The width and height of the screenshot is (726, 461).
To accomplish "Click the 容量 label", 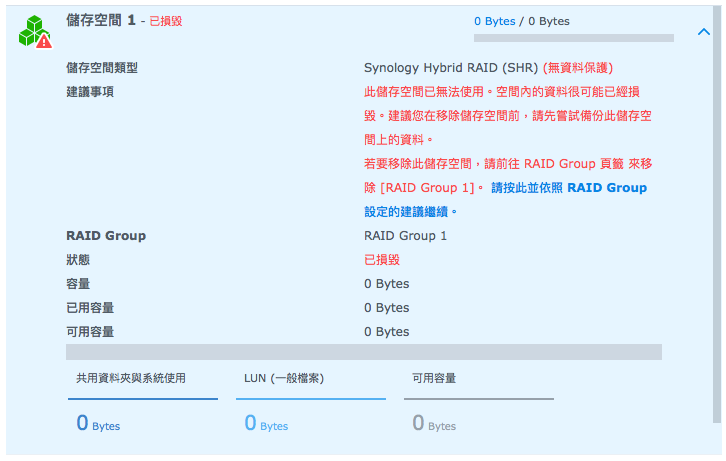I will click(x=78, y=284).
